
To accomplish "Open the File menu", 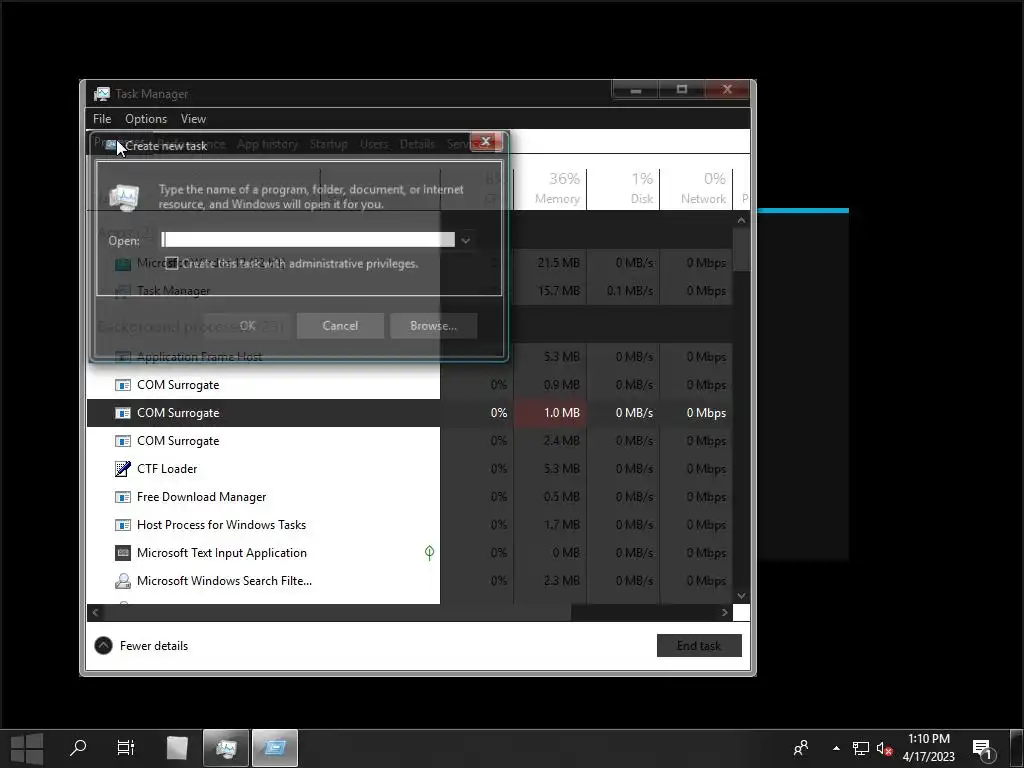I will [102, 119].
